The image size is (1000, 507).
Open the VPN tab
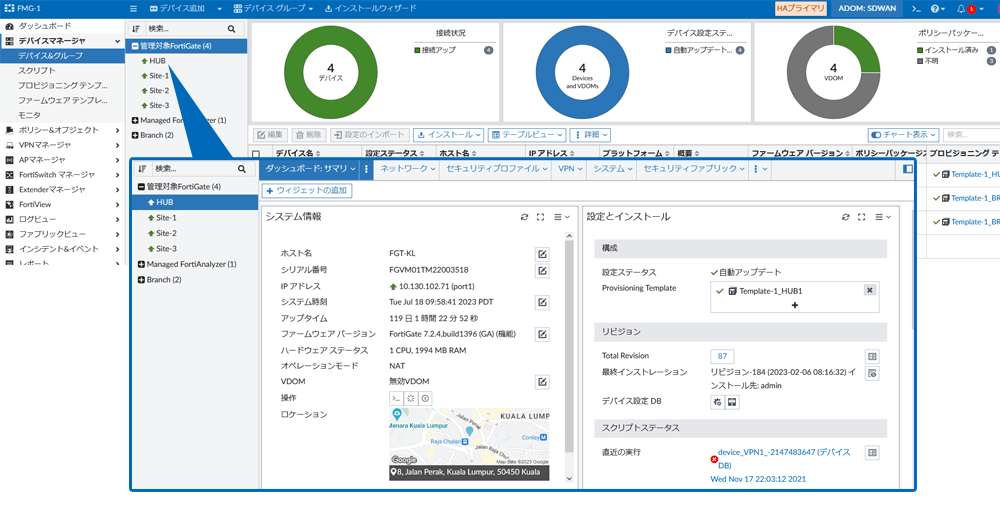pyautogui.click(x=570, y=169)
